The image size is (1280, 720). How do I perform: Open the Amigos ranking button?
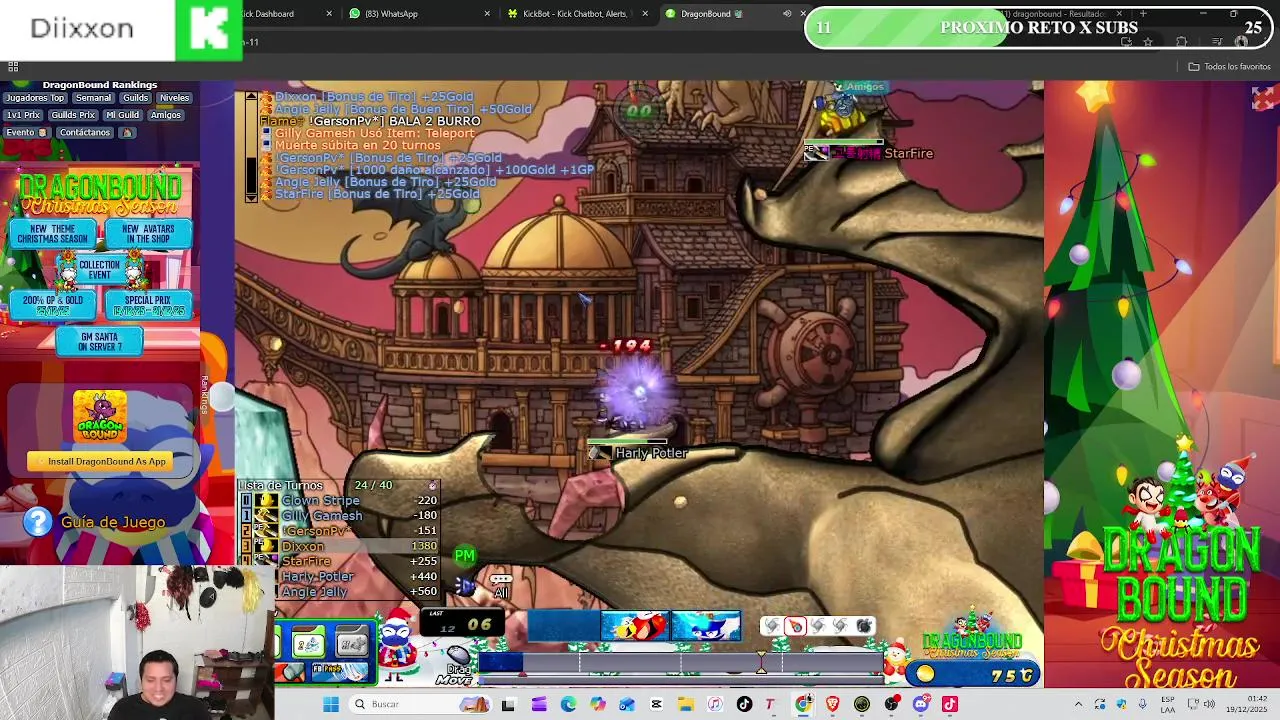pos(166,115)
